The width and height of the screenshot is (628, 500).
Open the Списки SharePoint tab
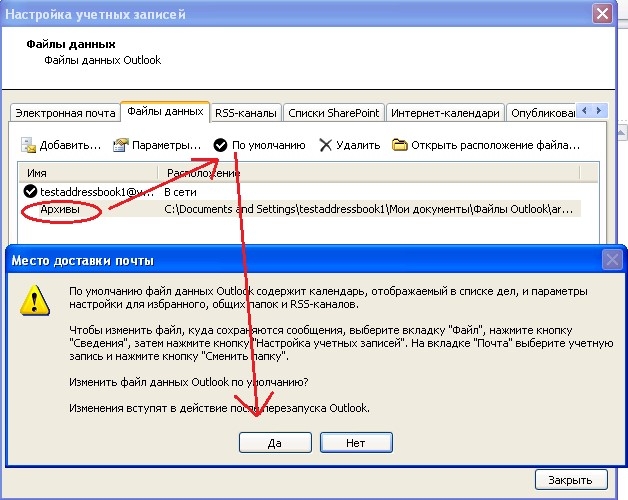click(334, 113)
